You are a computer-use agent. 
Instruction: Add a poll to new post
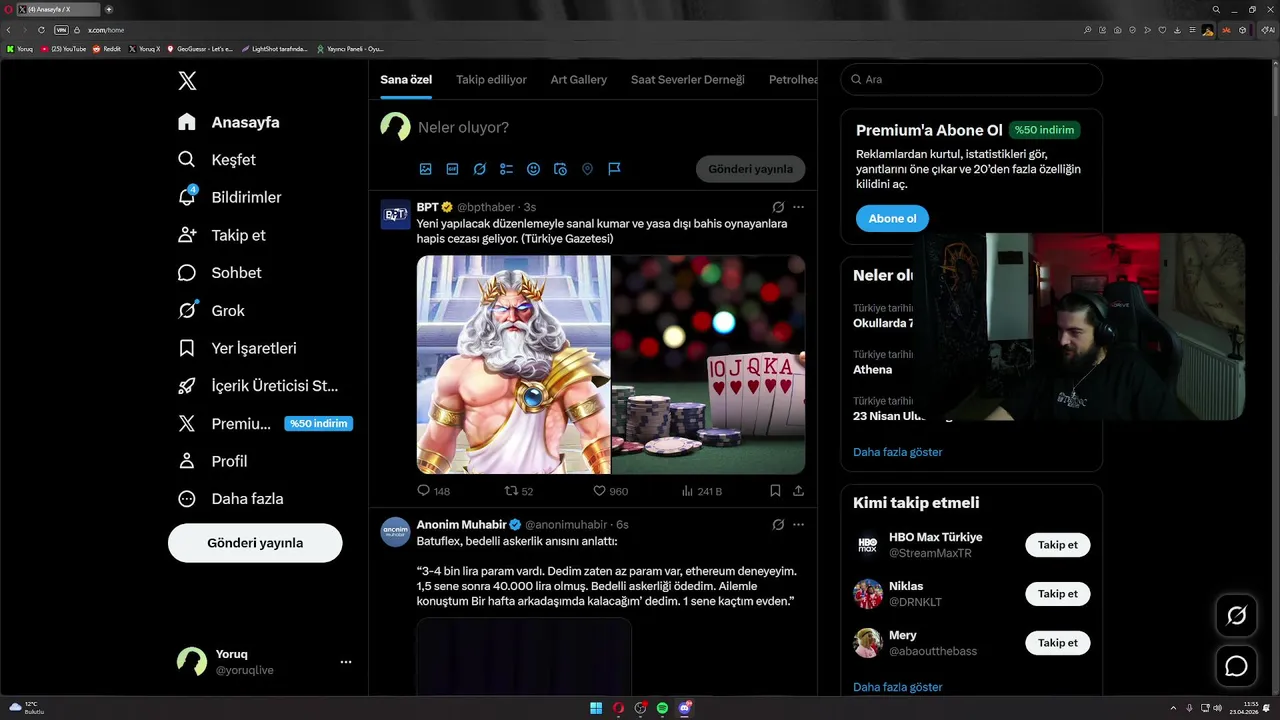506,169
